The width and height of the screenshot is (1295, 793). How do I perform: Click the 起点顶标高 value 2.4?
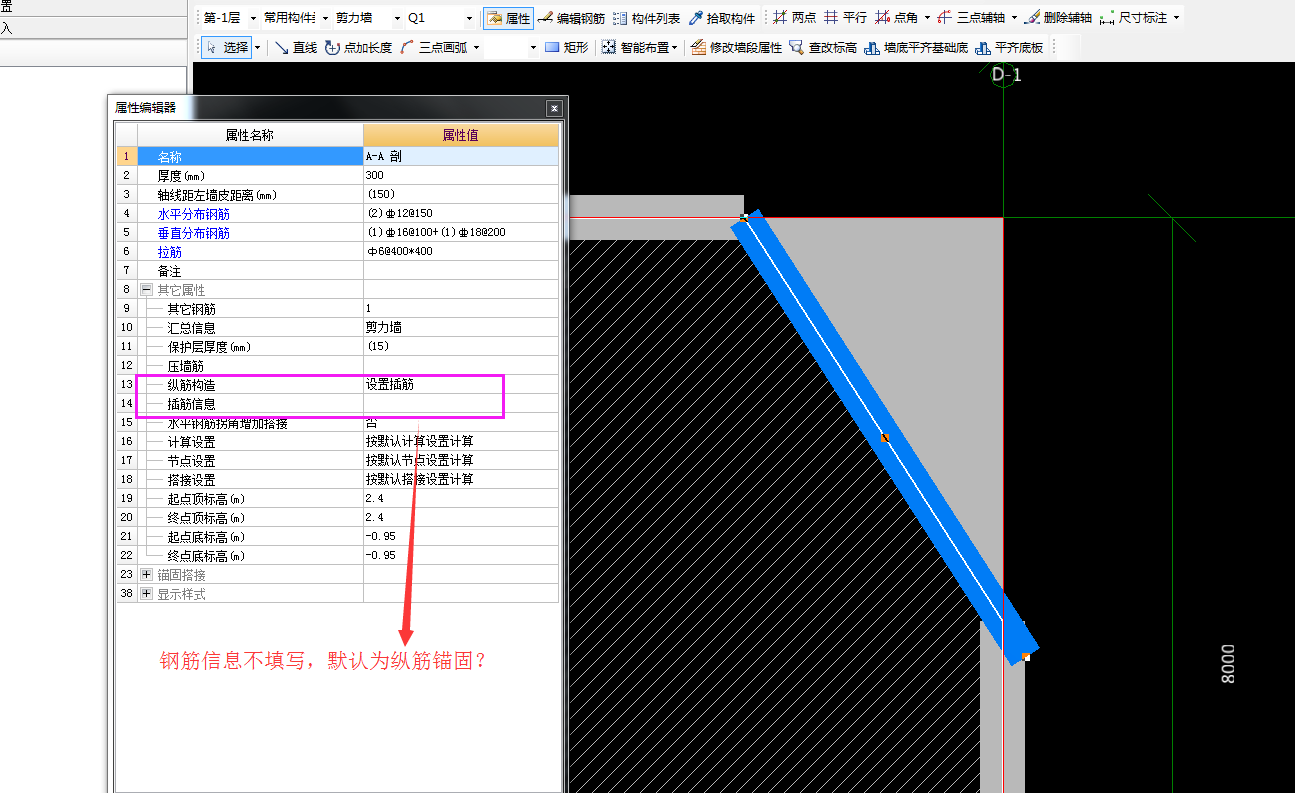460,498
